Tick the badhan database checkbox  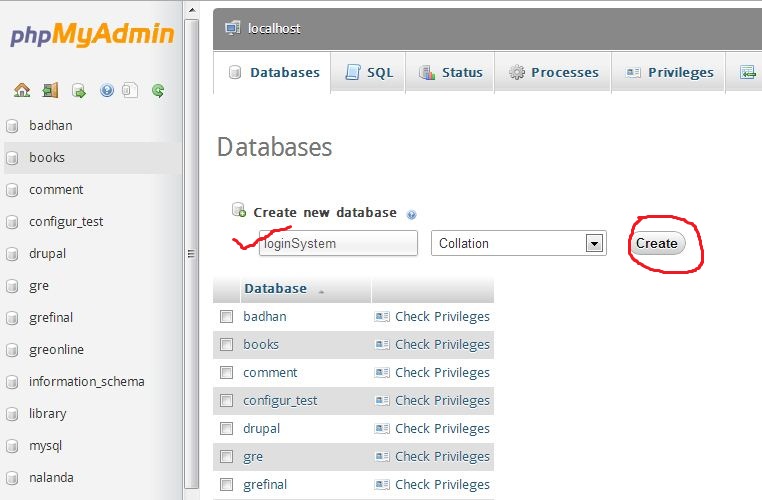pyautogui.click(x=226, y=317)
